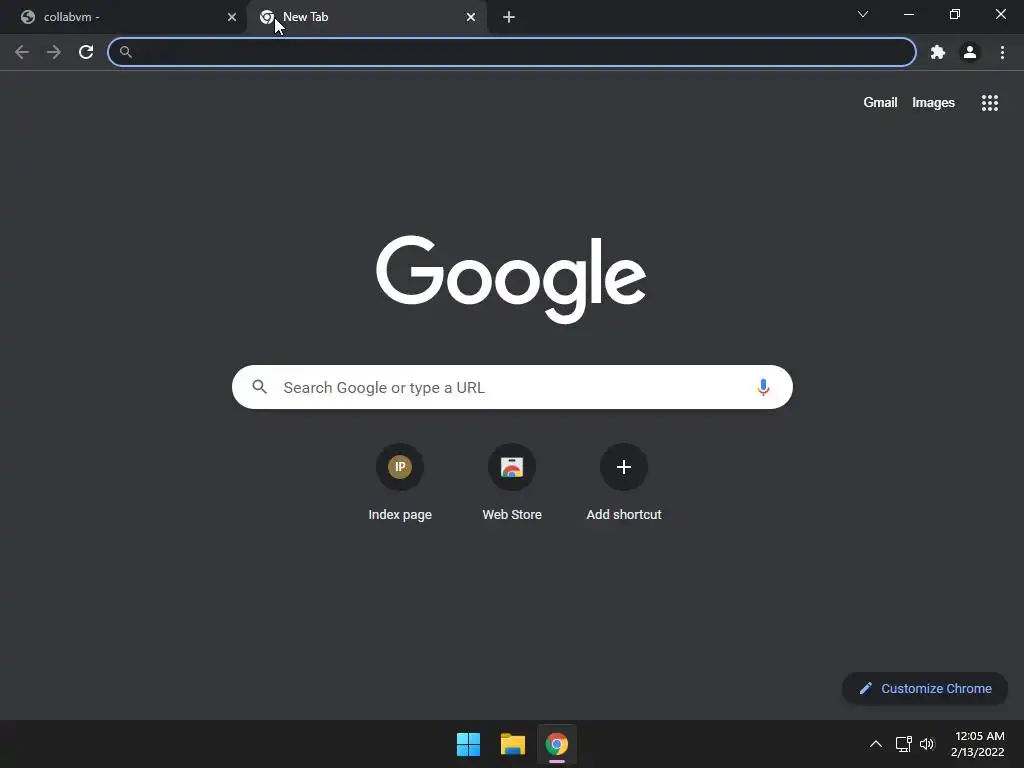Focus the Chrome address bar

512,52
